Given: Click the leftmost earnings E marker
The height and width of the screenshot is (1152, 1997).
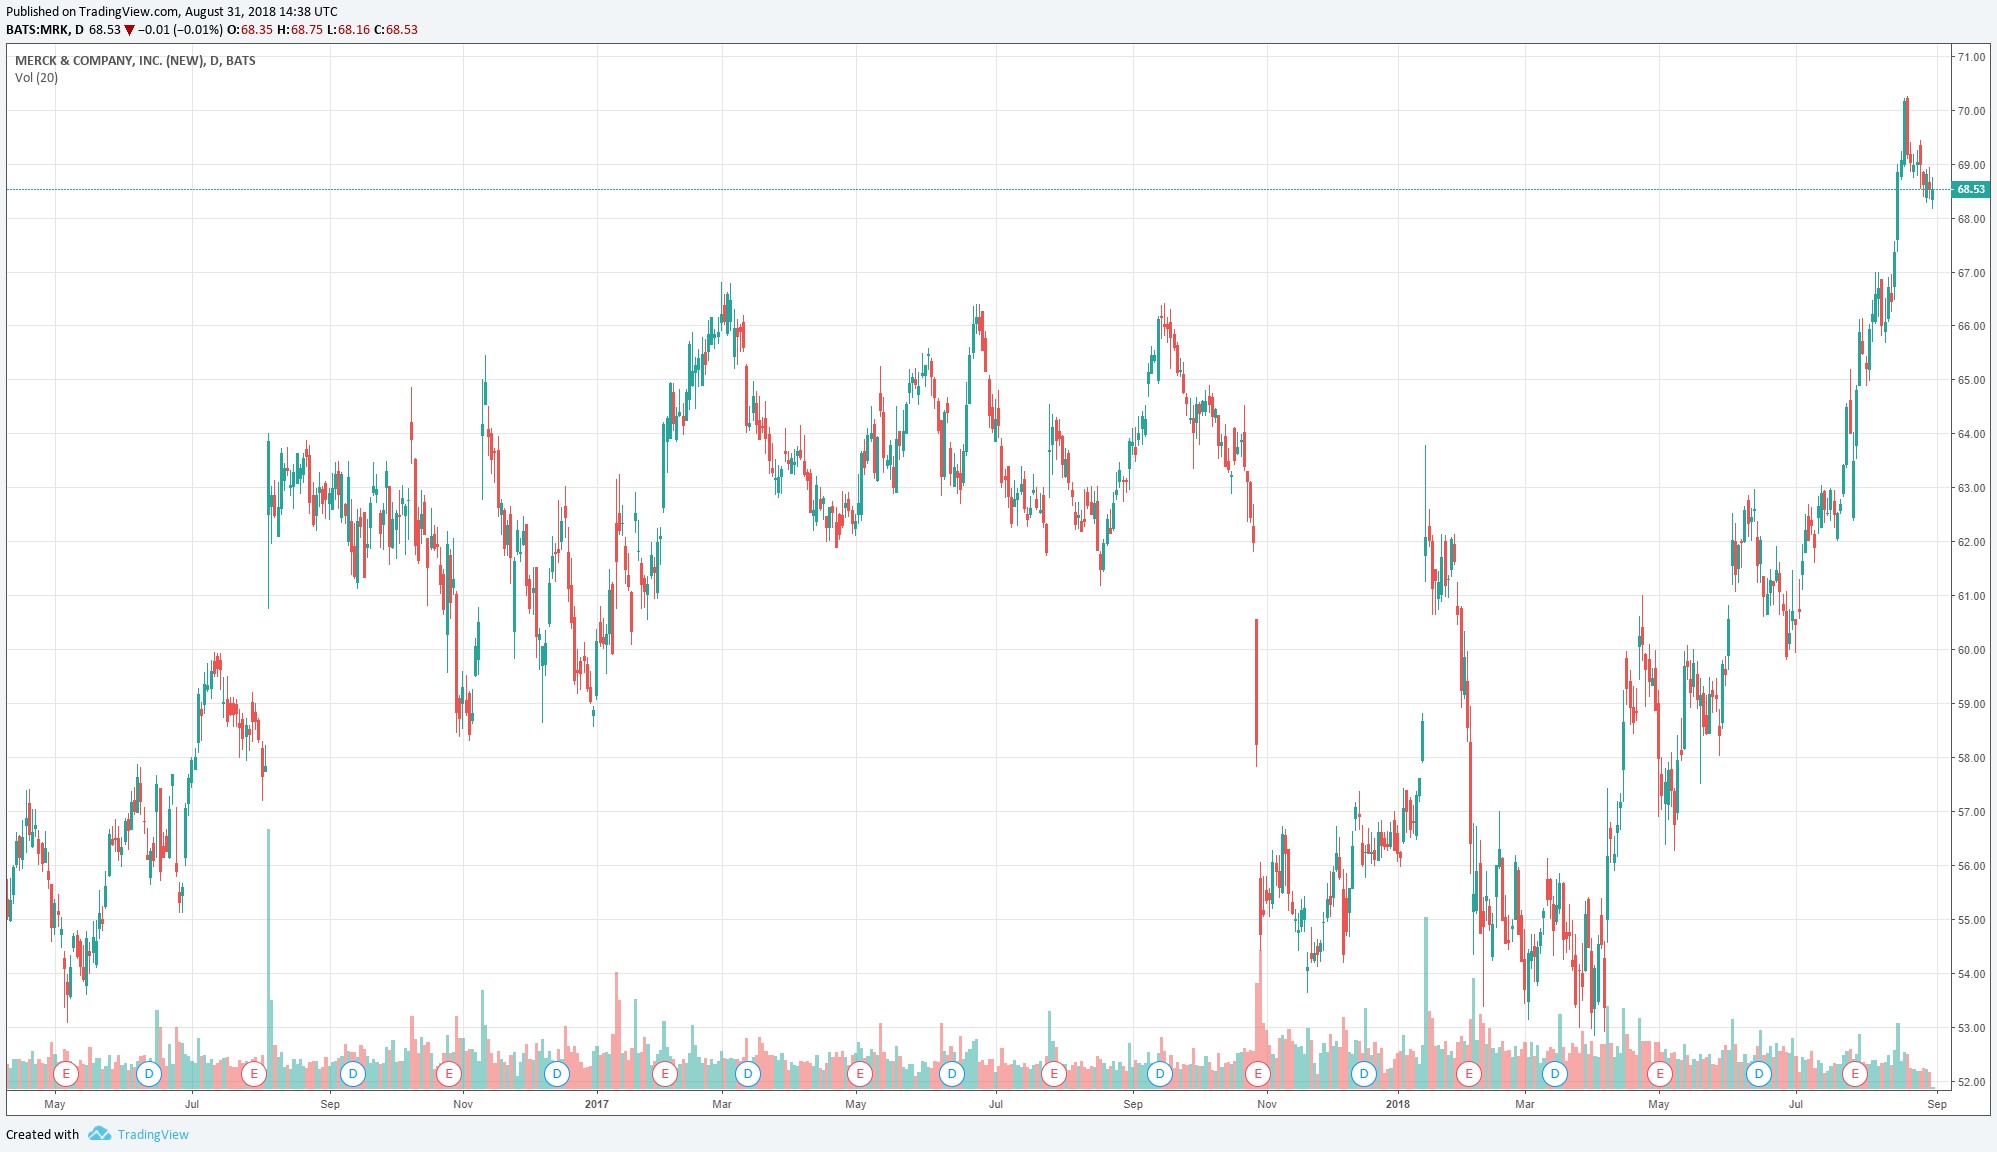Looking at the screenshot, I should pos(66,1074).
